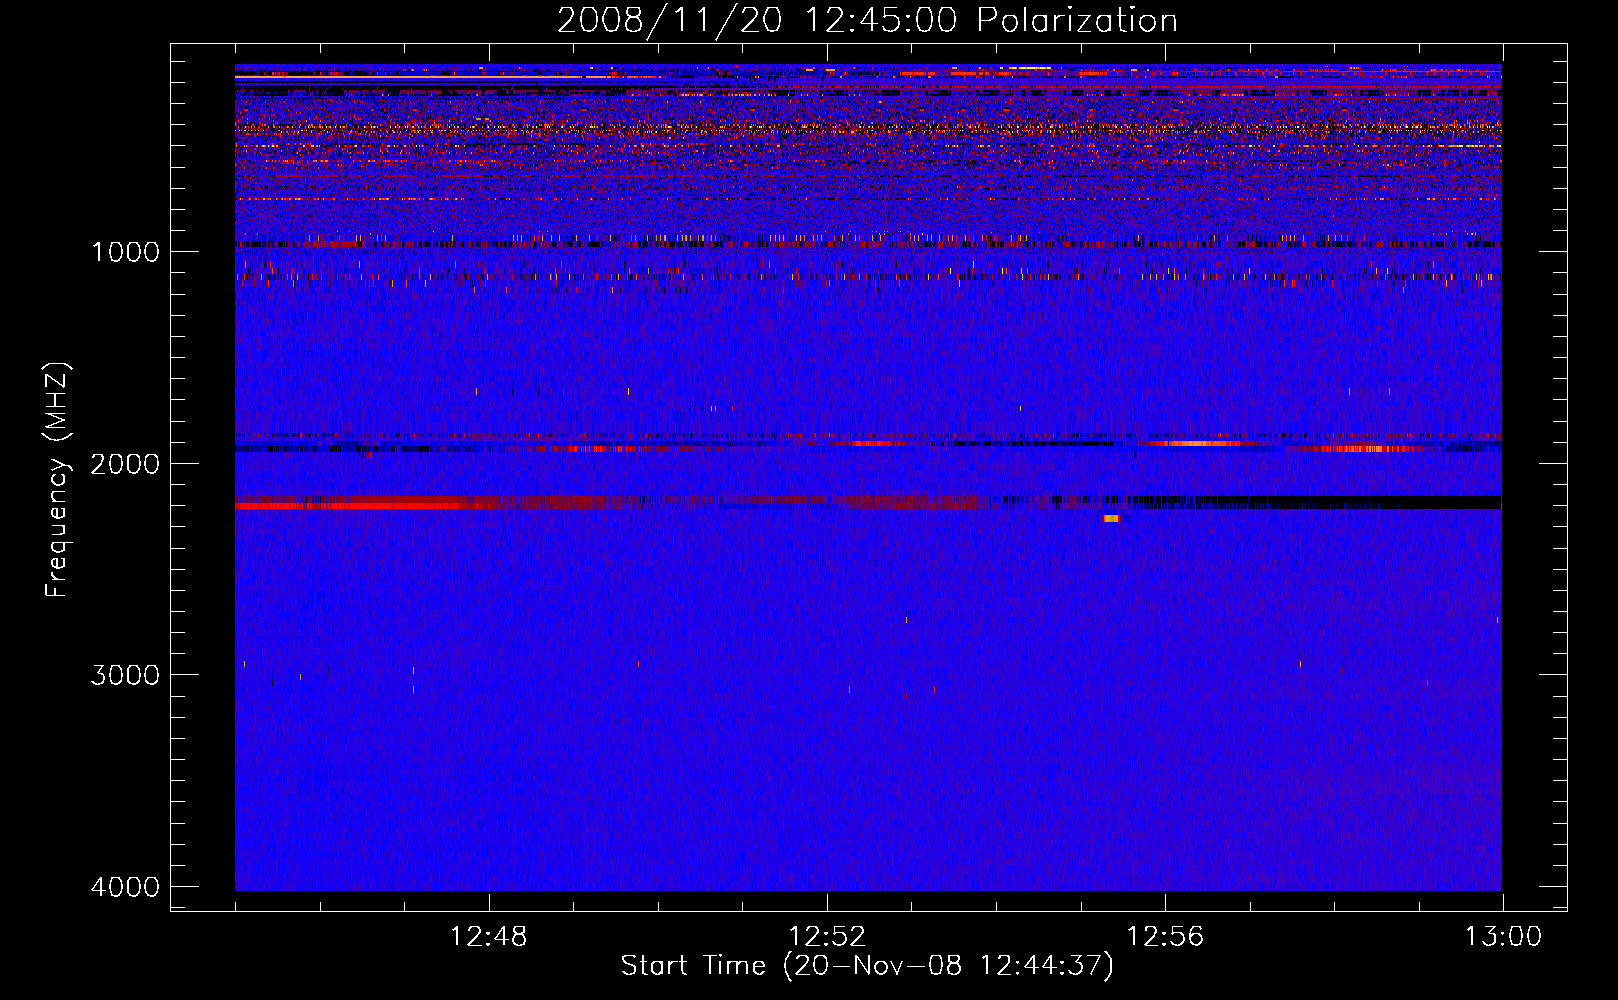Click the 4000 frequency tick label
The image size is (1618, 1000).
click(125, 887)
